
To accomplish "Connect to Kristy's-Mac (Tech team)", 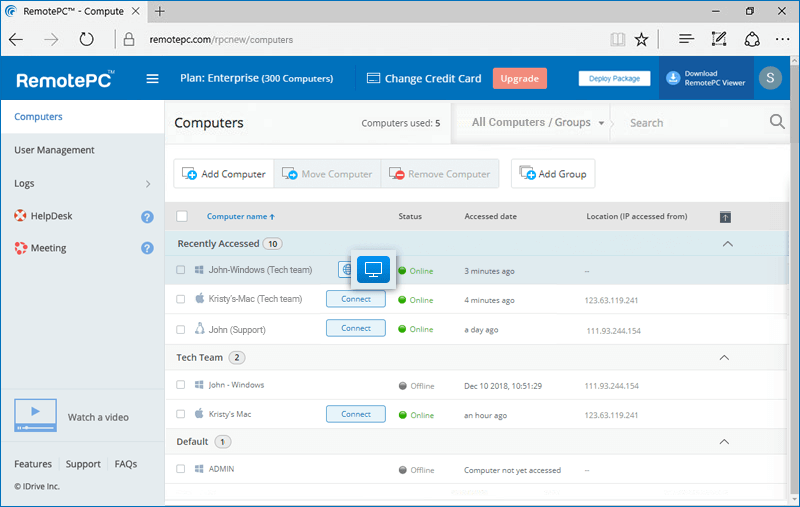I will pos(356,299).
